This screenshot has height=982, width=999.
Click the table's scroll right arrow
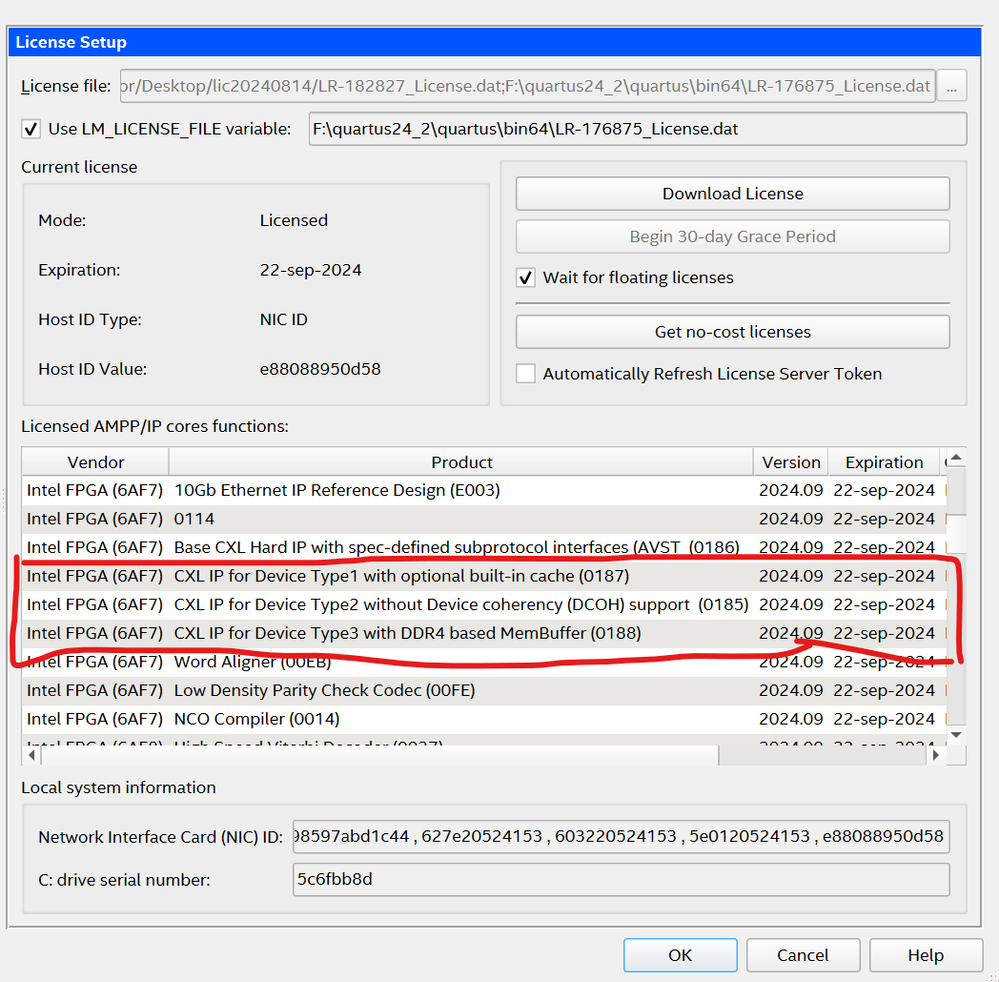click(935, 755)
